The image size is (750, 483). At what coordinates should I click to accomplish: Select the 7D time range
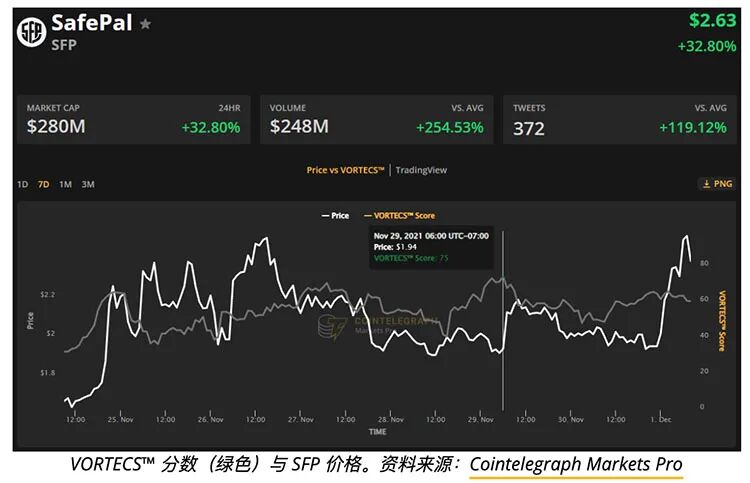pyautogui.click(x=44, y=184)
